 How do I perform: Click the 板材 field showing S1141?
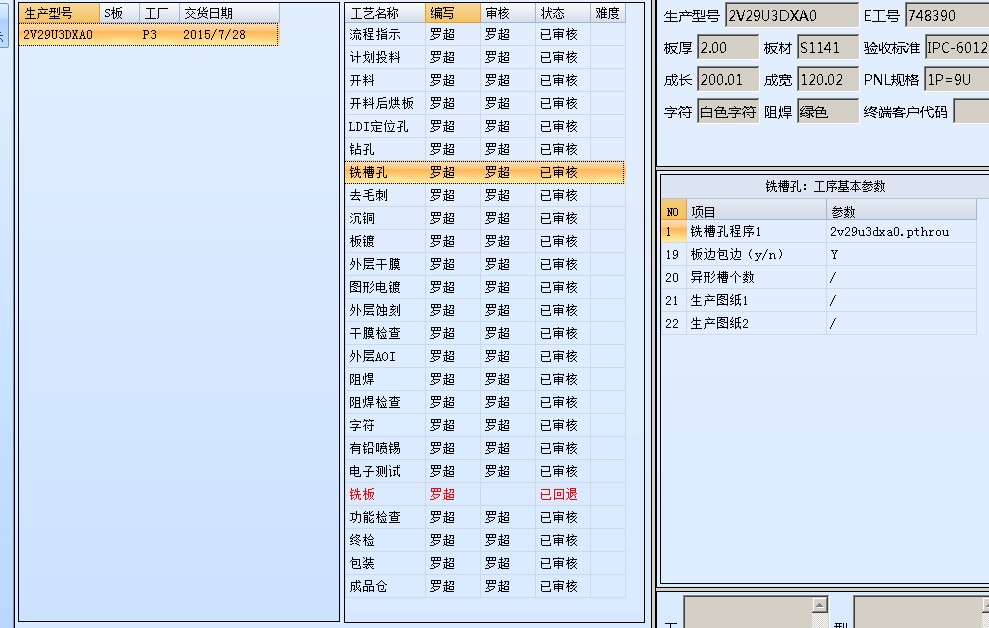click(x=828, y=47)
